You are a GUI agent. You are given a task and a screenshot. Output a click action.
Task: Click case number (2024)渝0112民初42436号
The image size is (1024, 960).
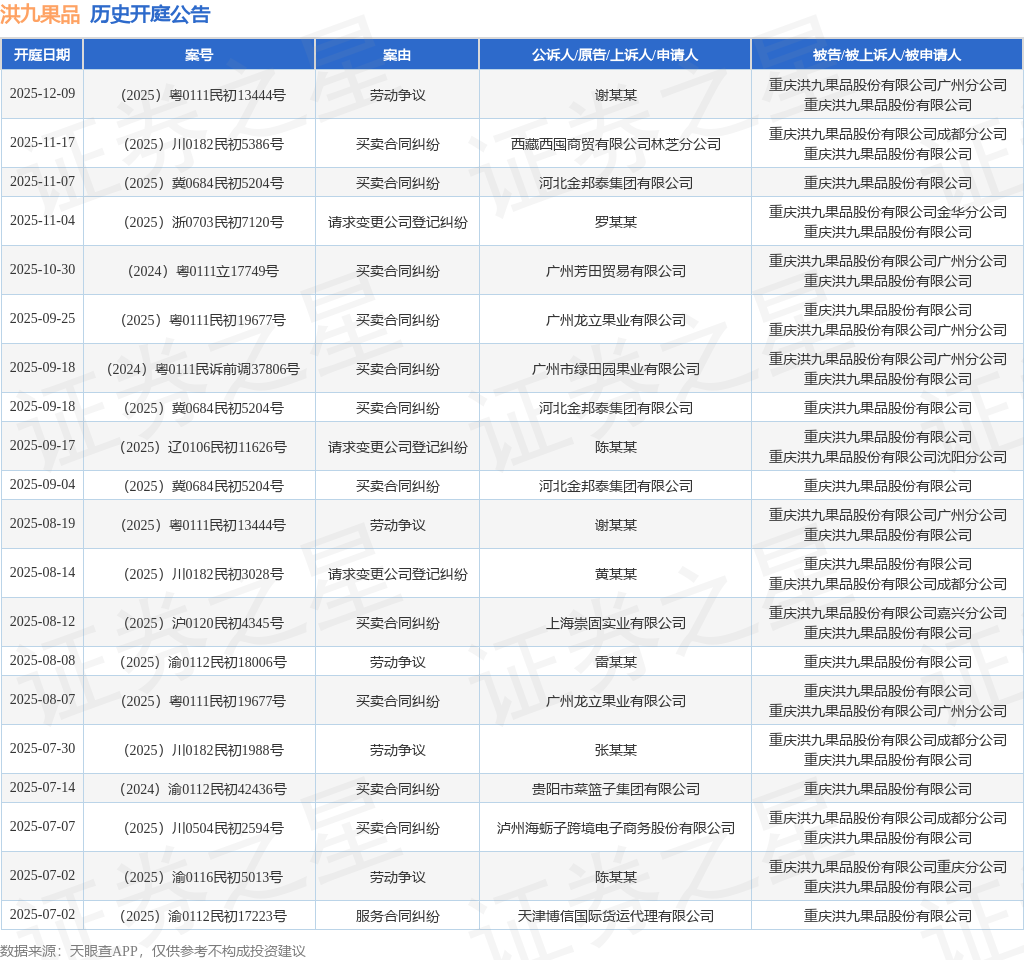click(x=203, y=790)
